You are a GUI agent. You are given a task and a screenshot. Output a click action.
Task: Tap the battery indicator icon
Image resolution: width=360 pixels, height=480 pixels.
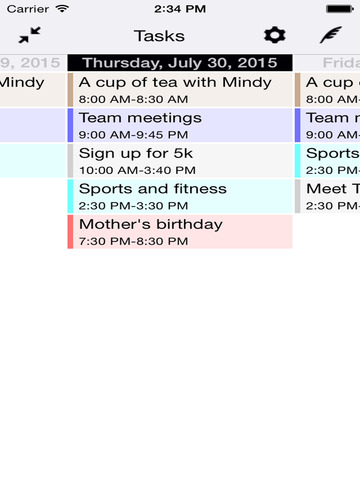pyautogui.click(x=340, y=9)
